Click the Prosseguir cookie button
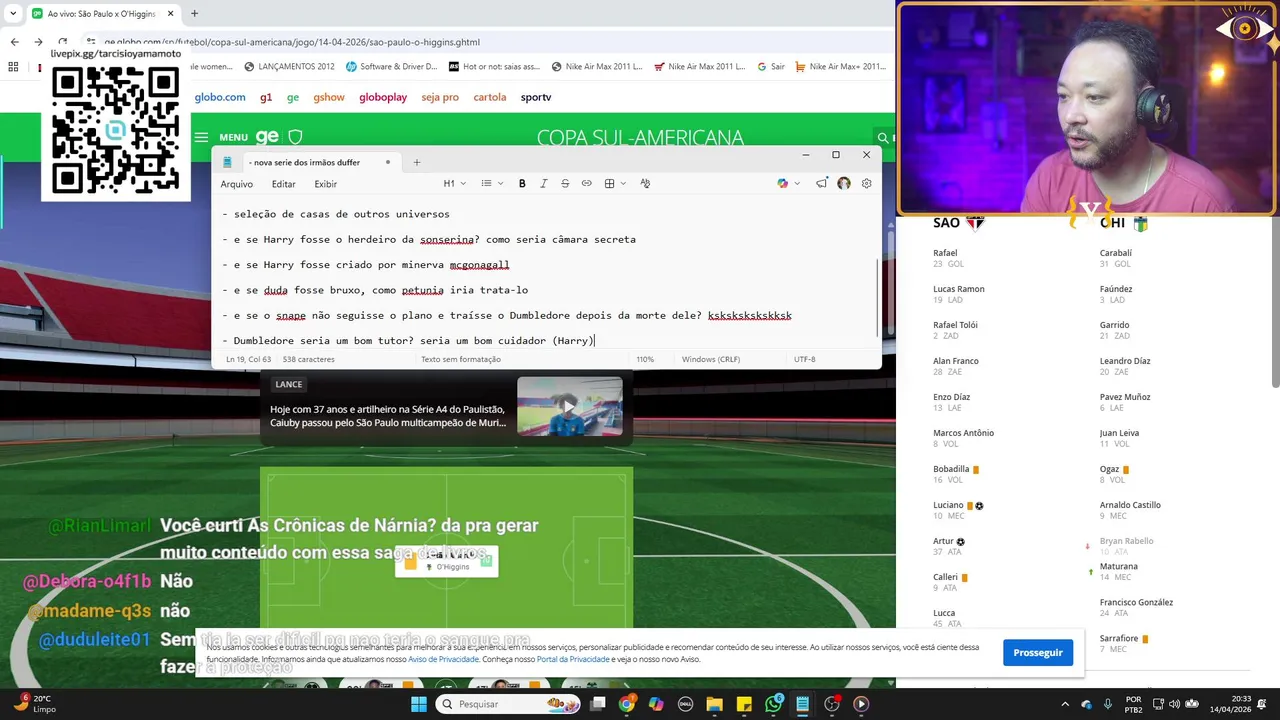Screen dimensions: 1280x720 [x=1038, y=652]
